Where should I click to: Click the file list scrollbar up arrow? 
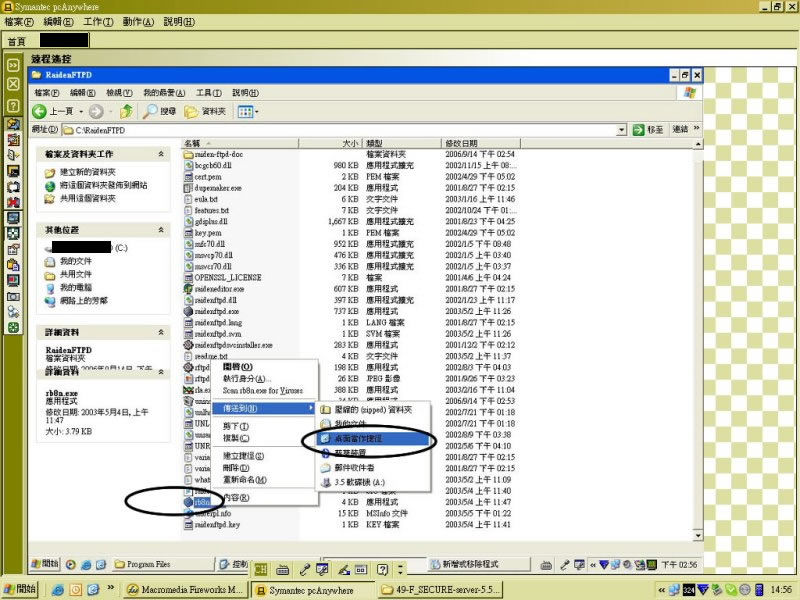coord(697,144)
